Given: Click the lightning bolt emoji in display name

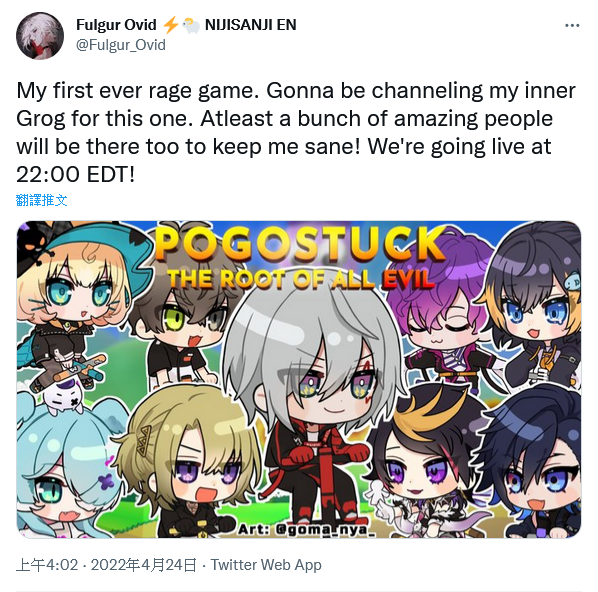Looking at the screenshot, I should [x=170, y=25].
